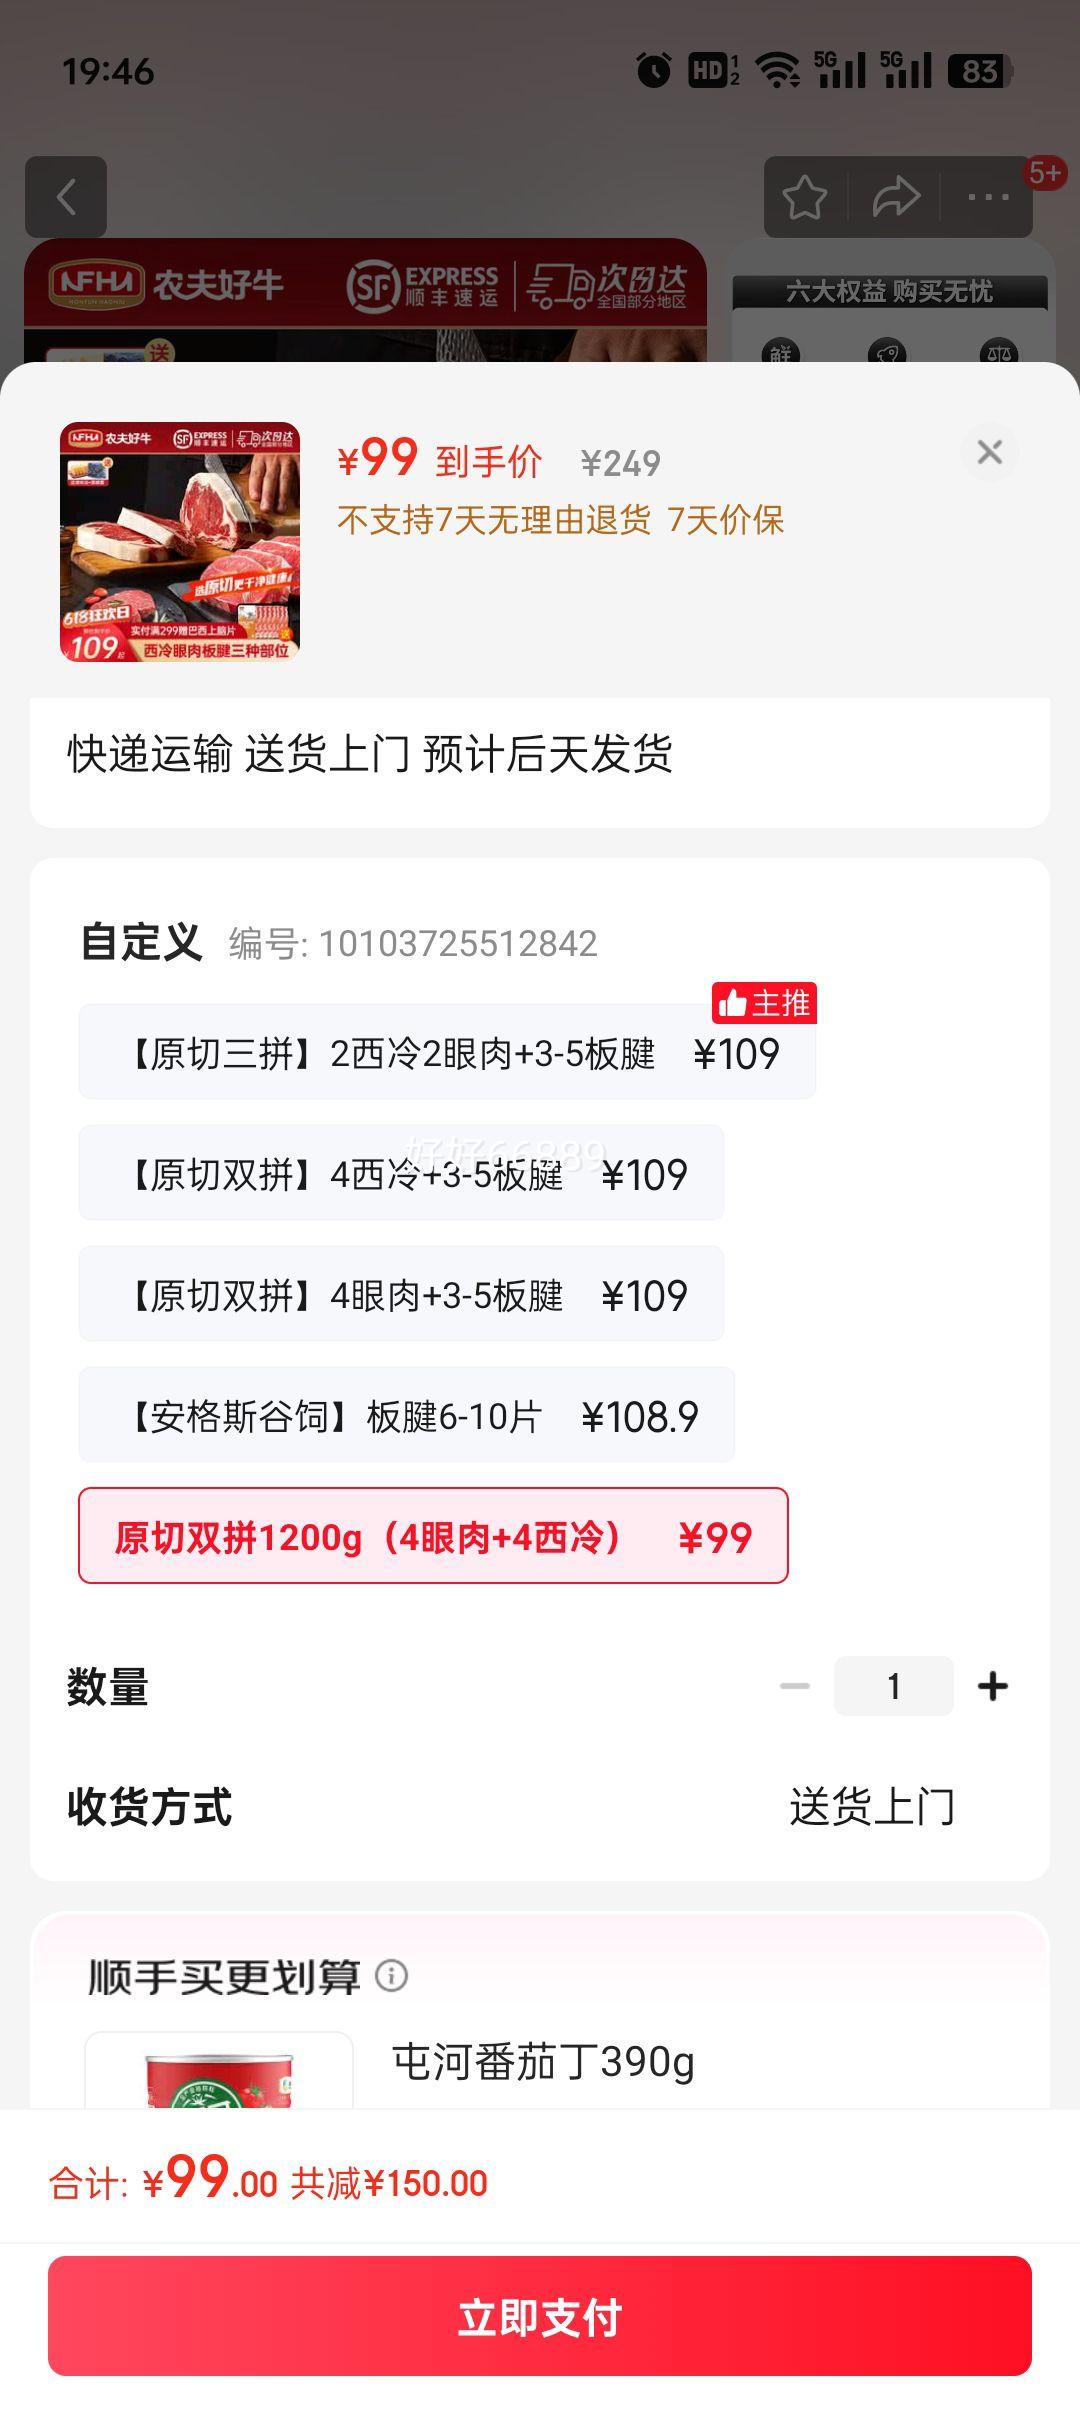Viewport: 1080px width, 2412px height.
Task: Open product thumbnail image preview
Action: 180,542
